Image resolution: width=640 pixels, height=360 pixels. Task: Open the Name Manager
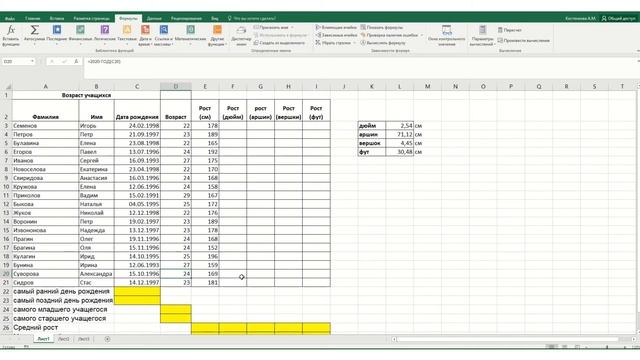[241, 35]
